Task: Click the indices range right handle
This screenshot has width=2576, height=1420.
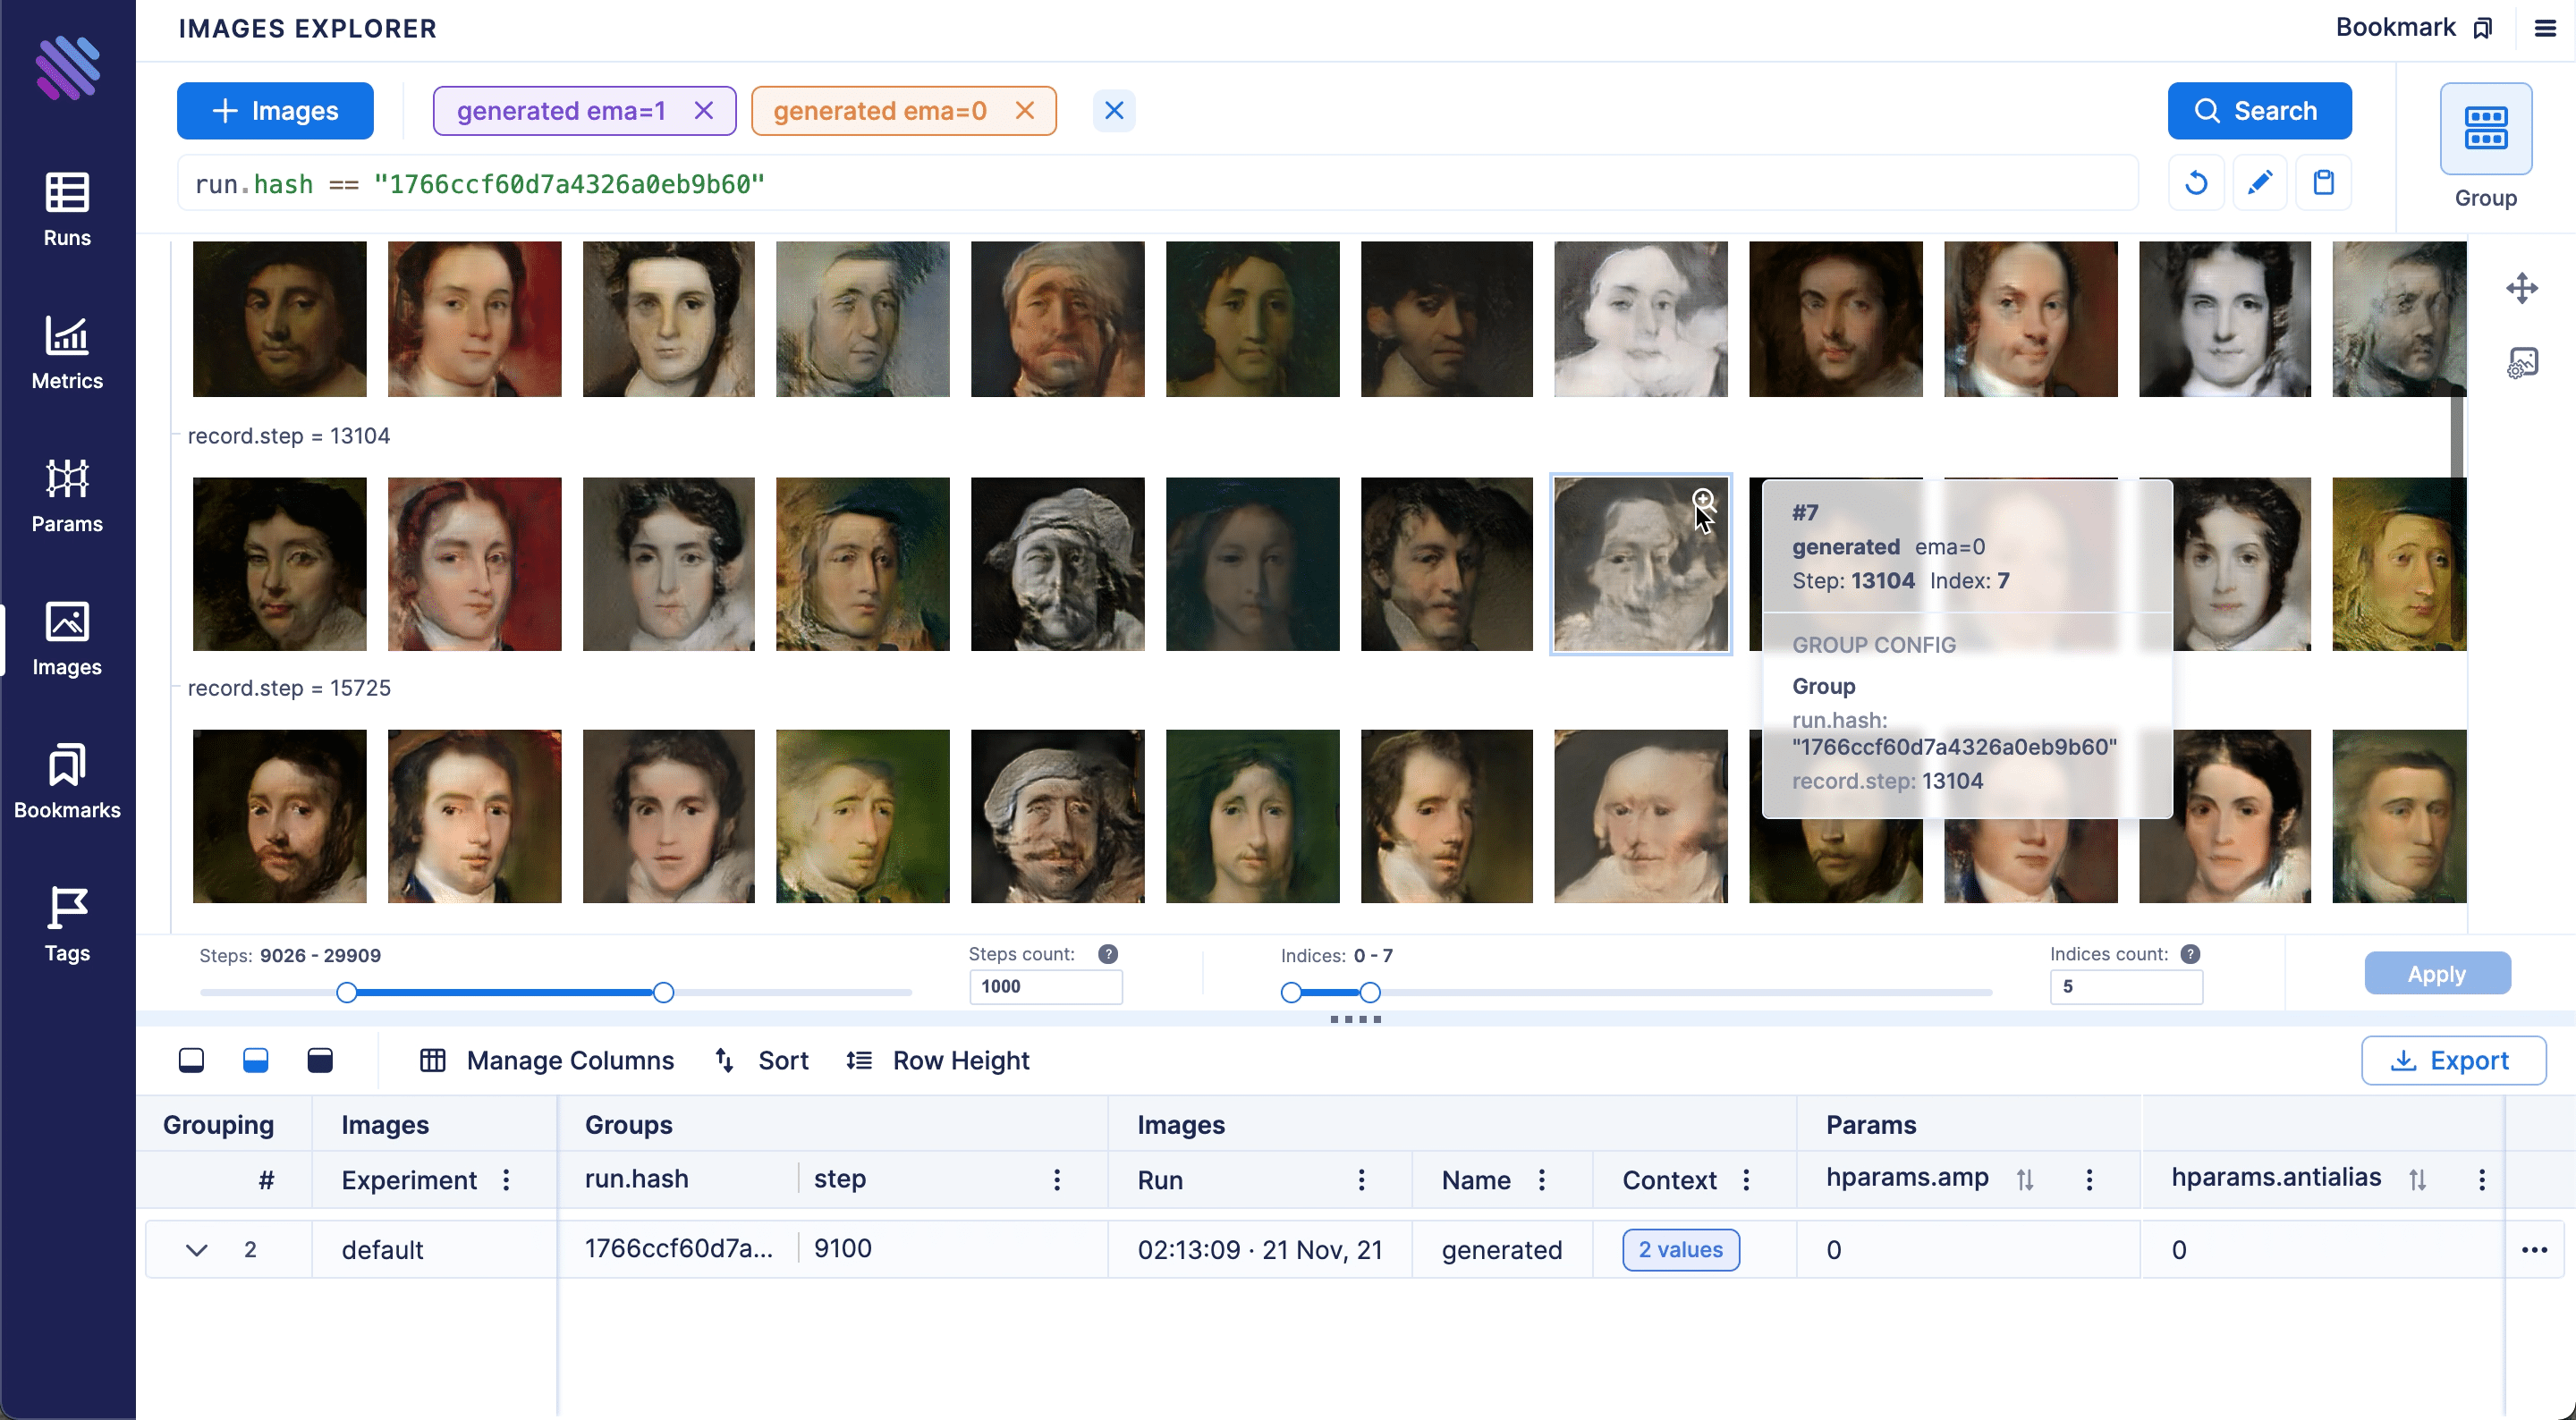Action: click(x=1370, y=992)
